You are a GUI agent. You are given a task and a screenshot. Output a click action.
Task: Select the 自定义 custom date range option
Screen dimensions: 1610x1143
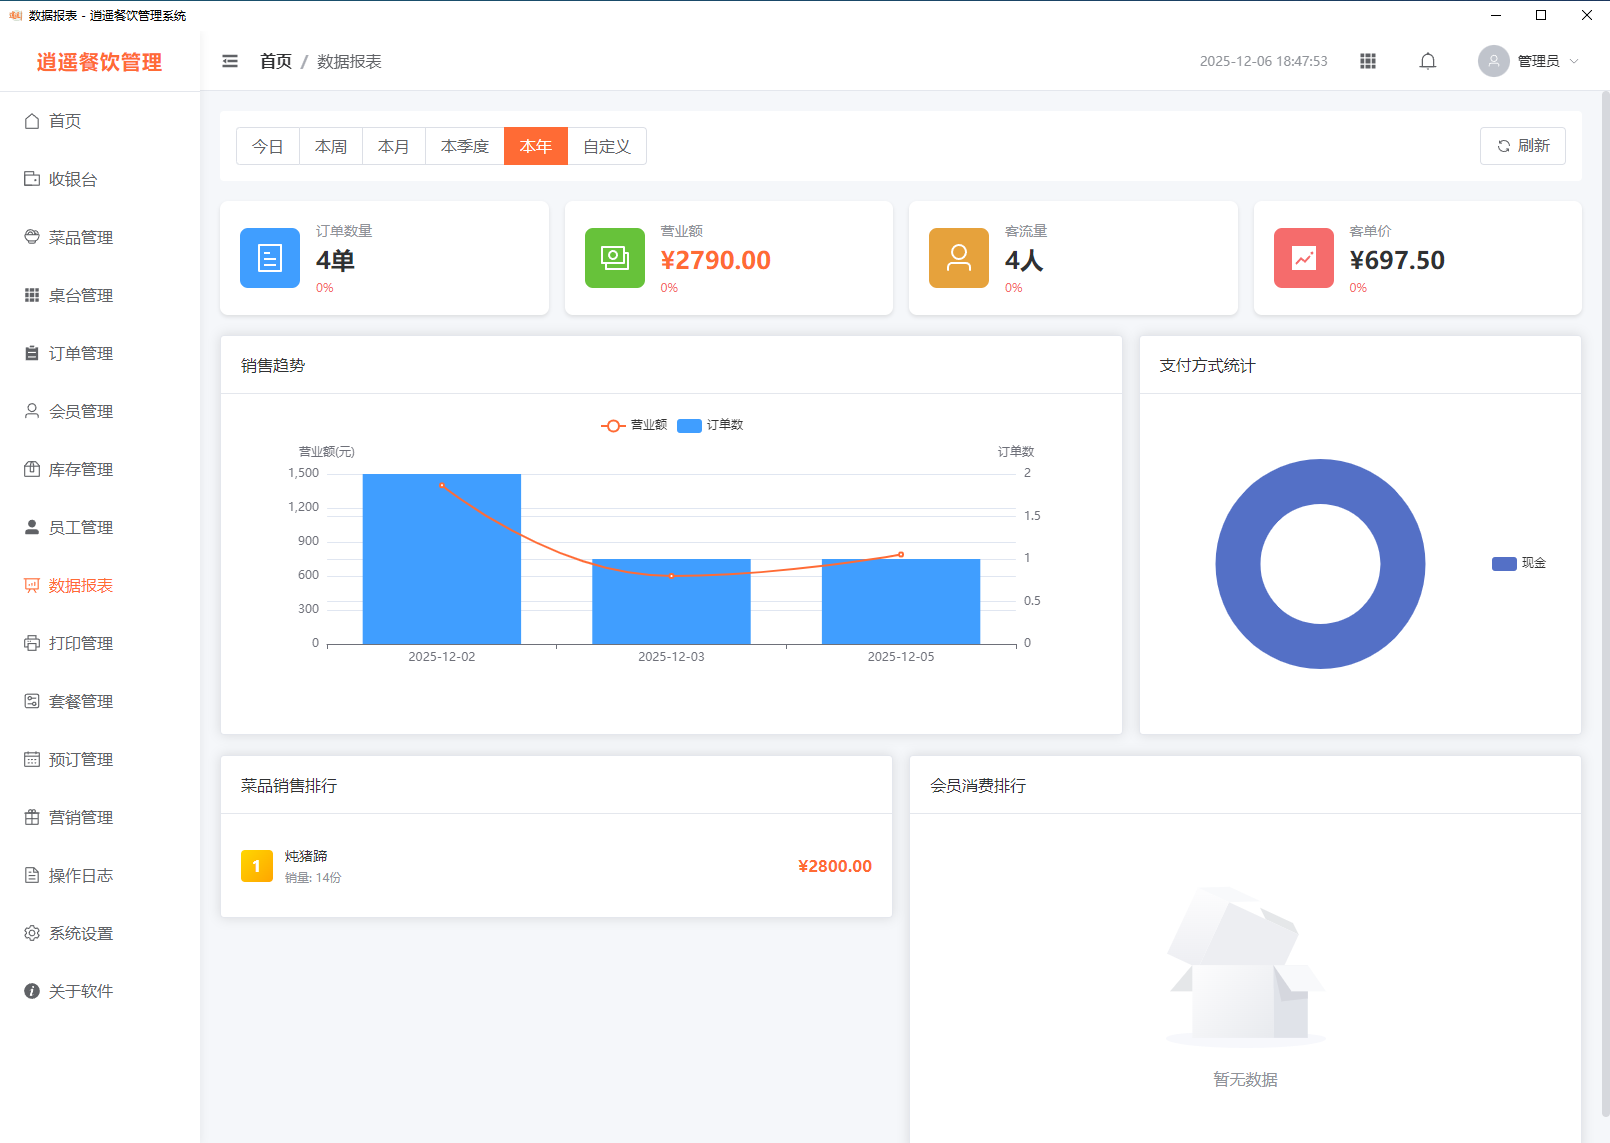[607, 146]
